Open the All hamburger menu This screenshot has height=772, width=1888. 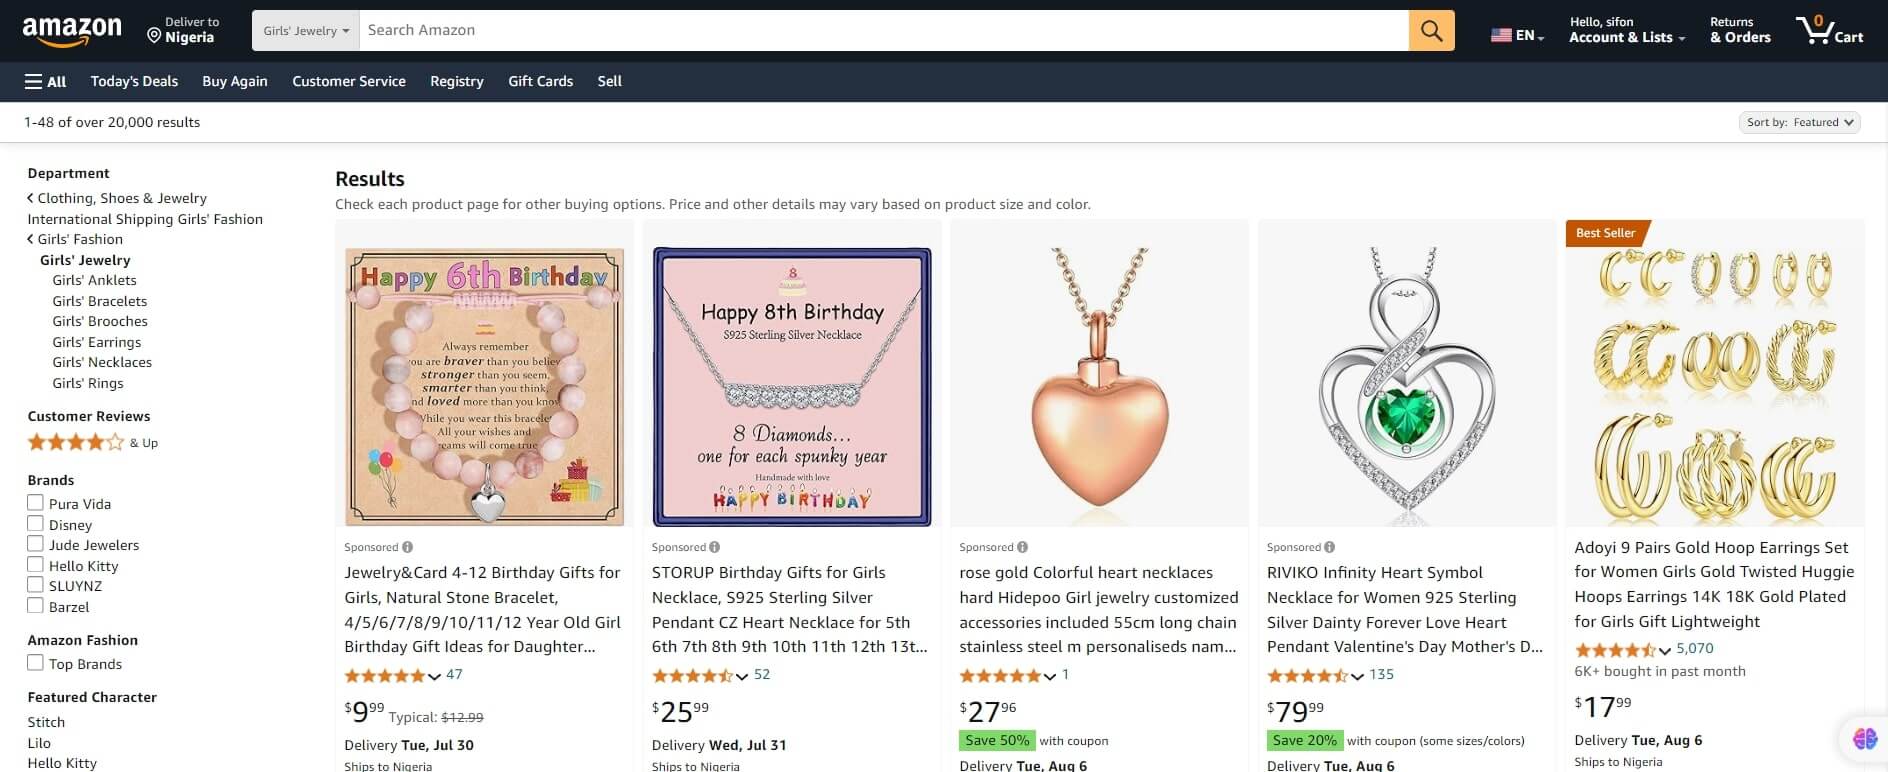pyautogui.click(x=46, y=81)
